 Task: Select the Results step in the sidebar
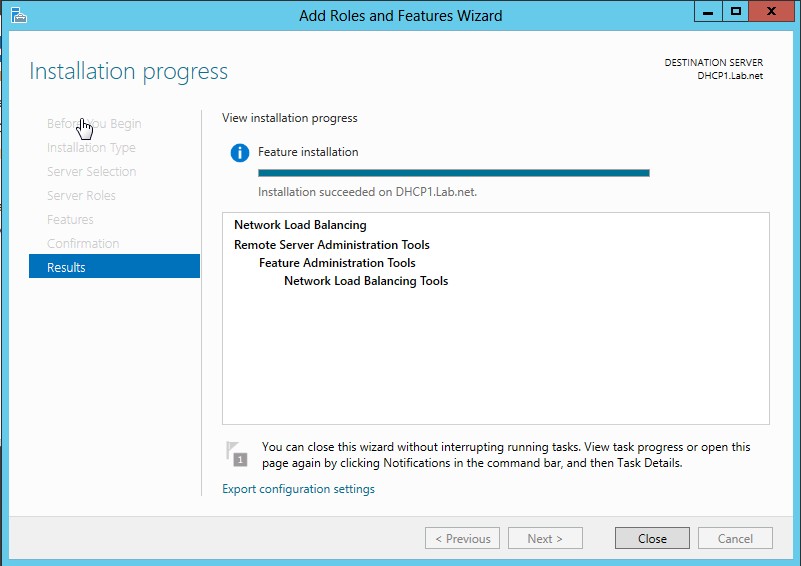click(x=114, y=267)
